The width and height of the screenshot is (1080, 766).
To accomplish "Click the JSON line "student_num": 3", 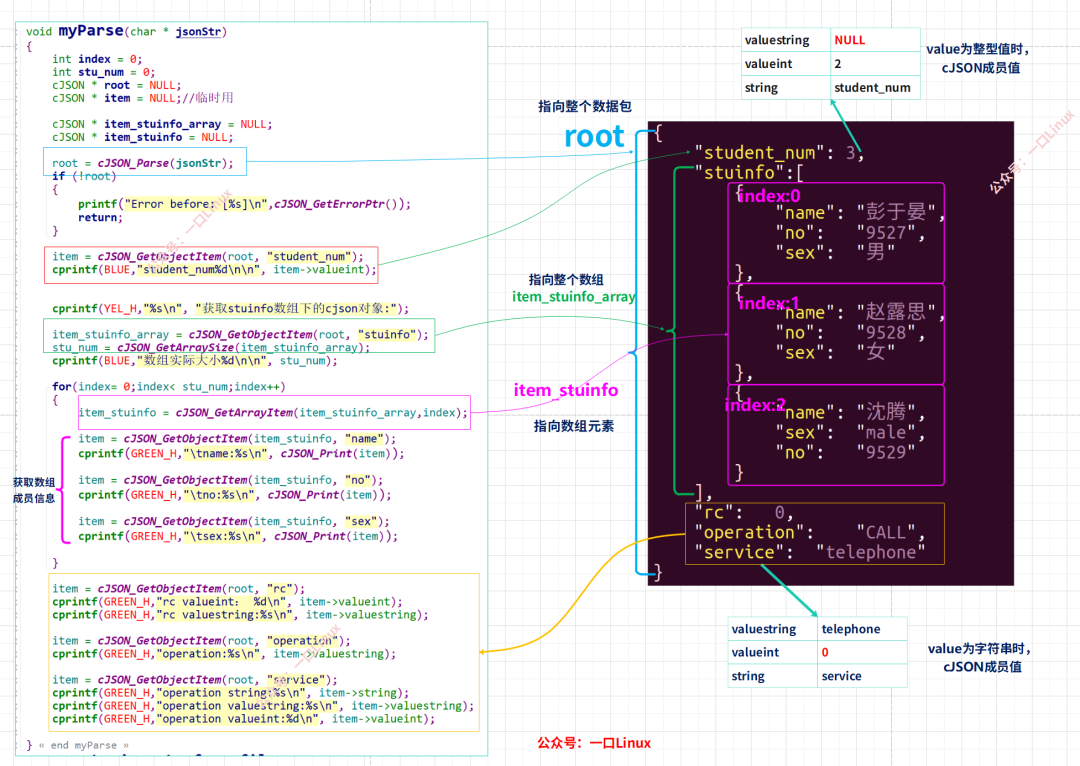I will [778, 153].
